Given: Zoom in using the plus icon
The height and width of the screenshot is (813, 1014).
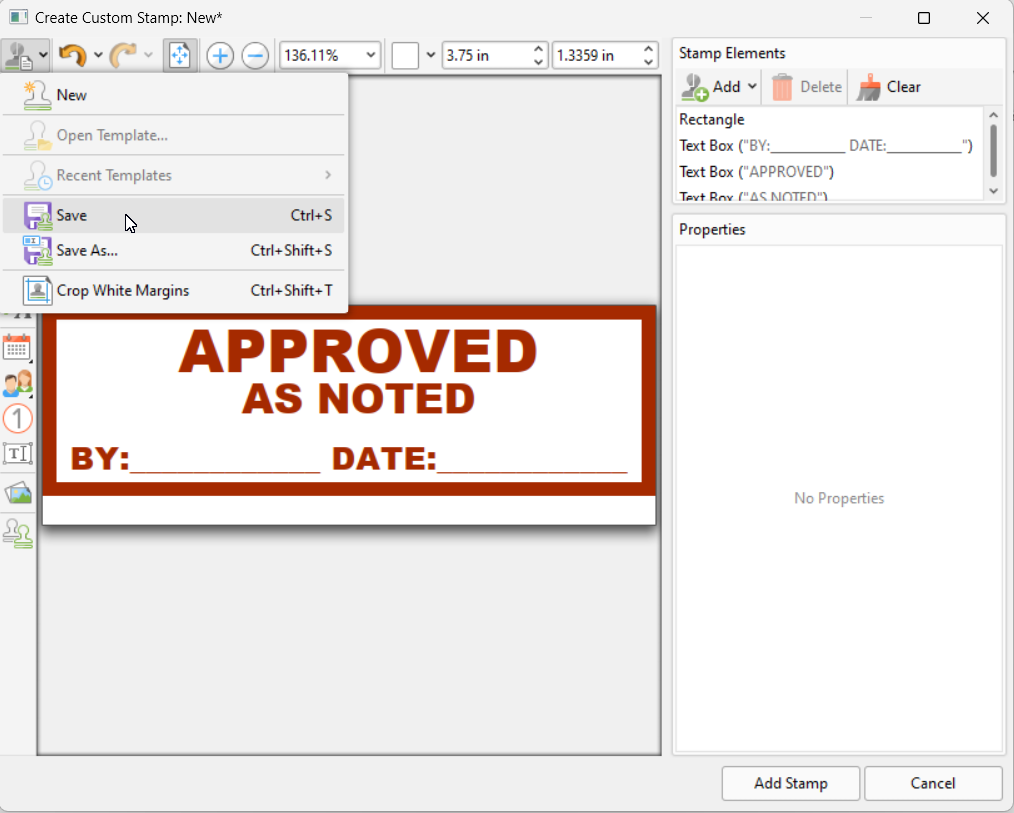Looking at the screenshot, I should click(219, 55).
